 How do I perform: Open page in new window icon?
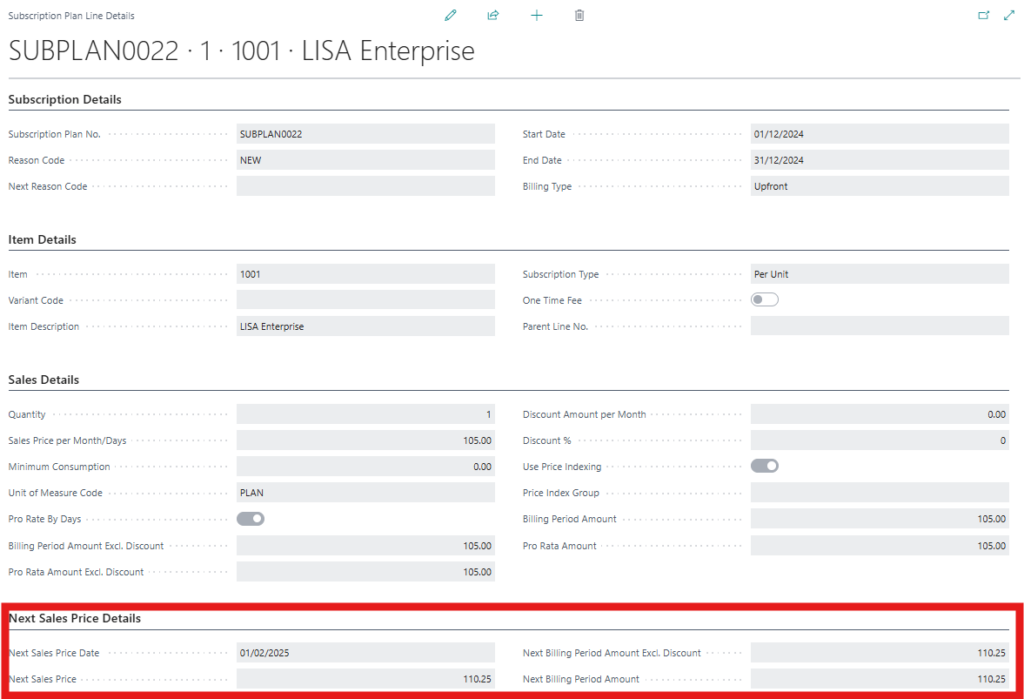point(983,16)
